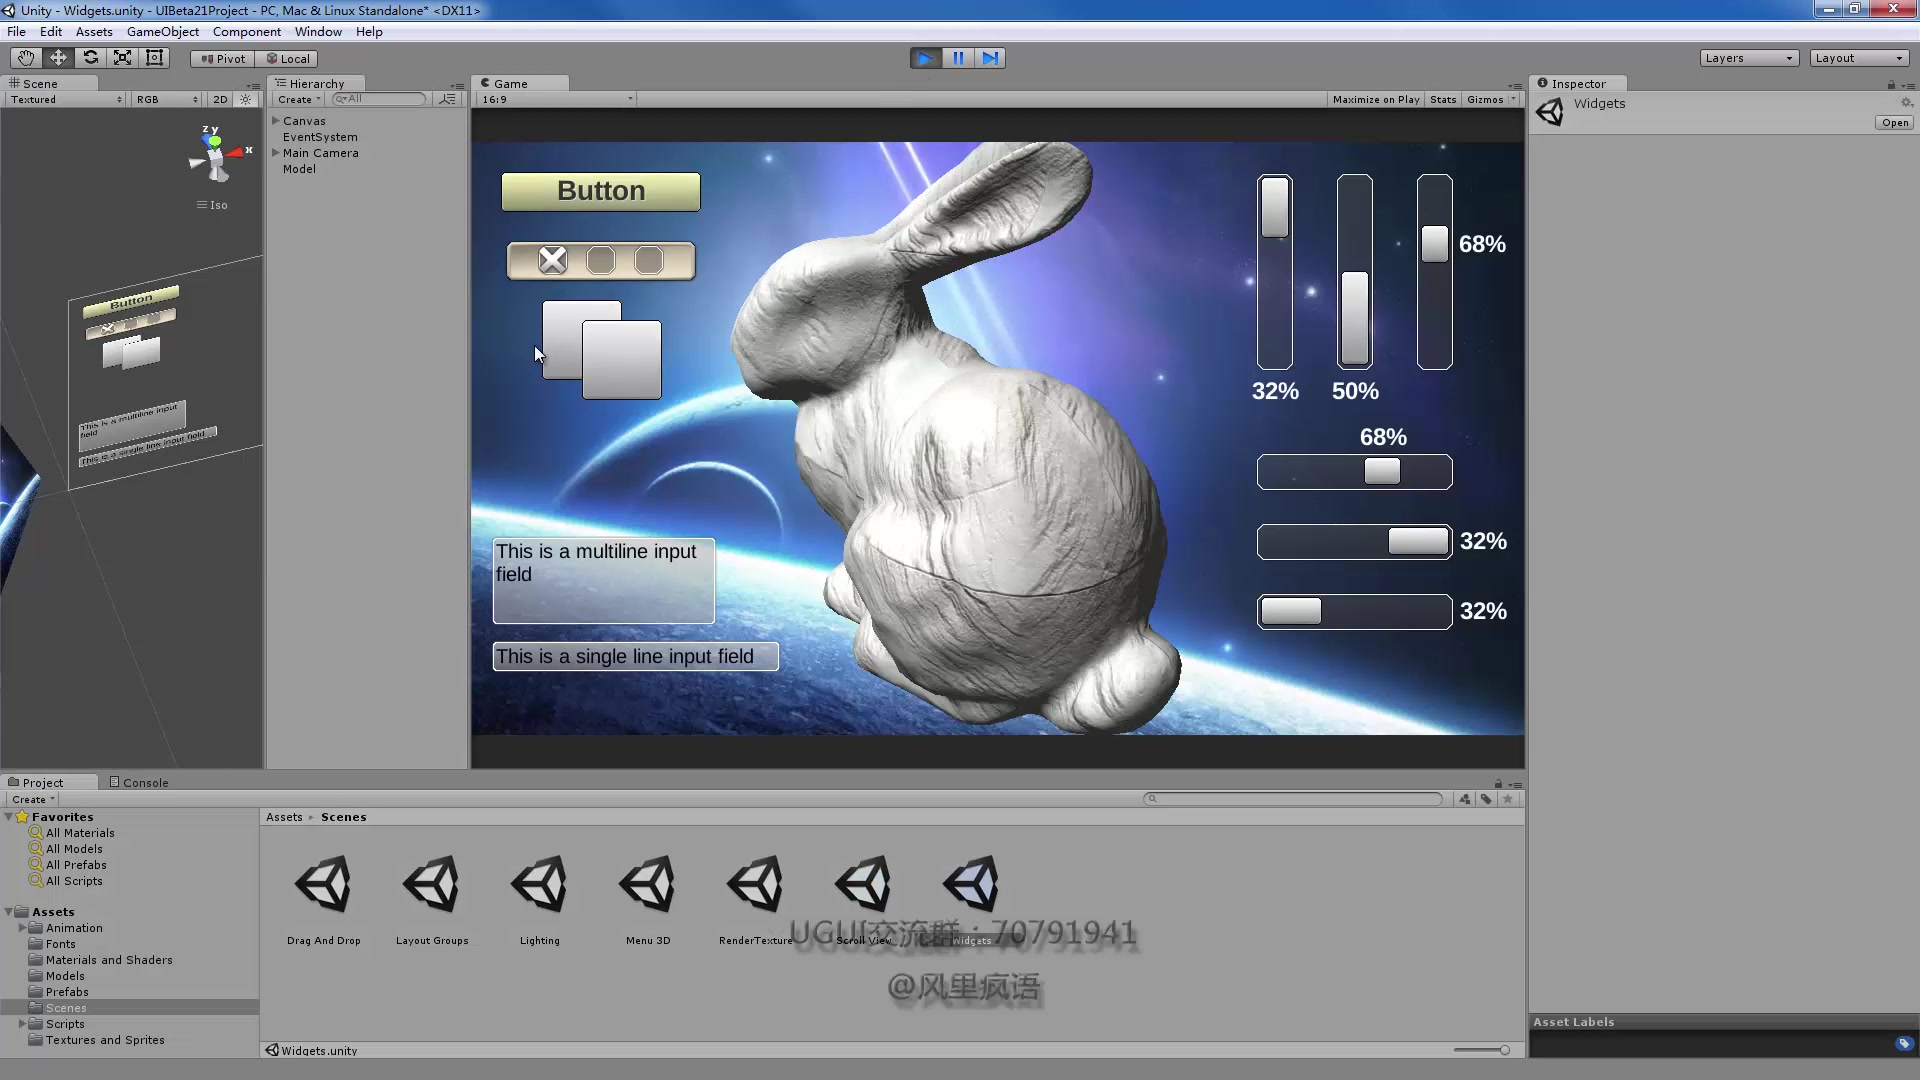
Task: Expand the Scripts folder
Action: pos(22,1024)
